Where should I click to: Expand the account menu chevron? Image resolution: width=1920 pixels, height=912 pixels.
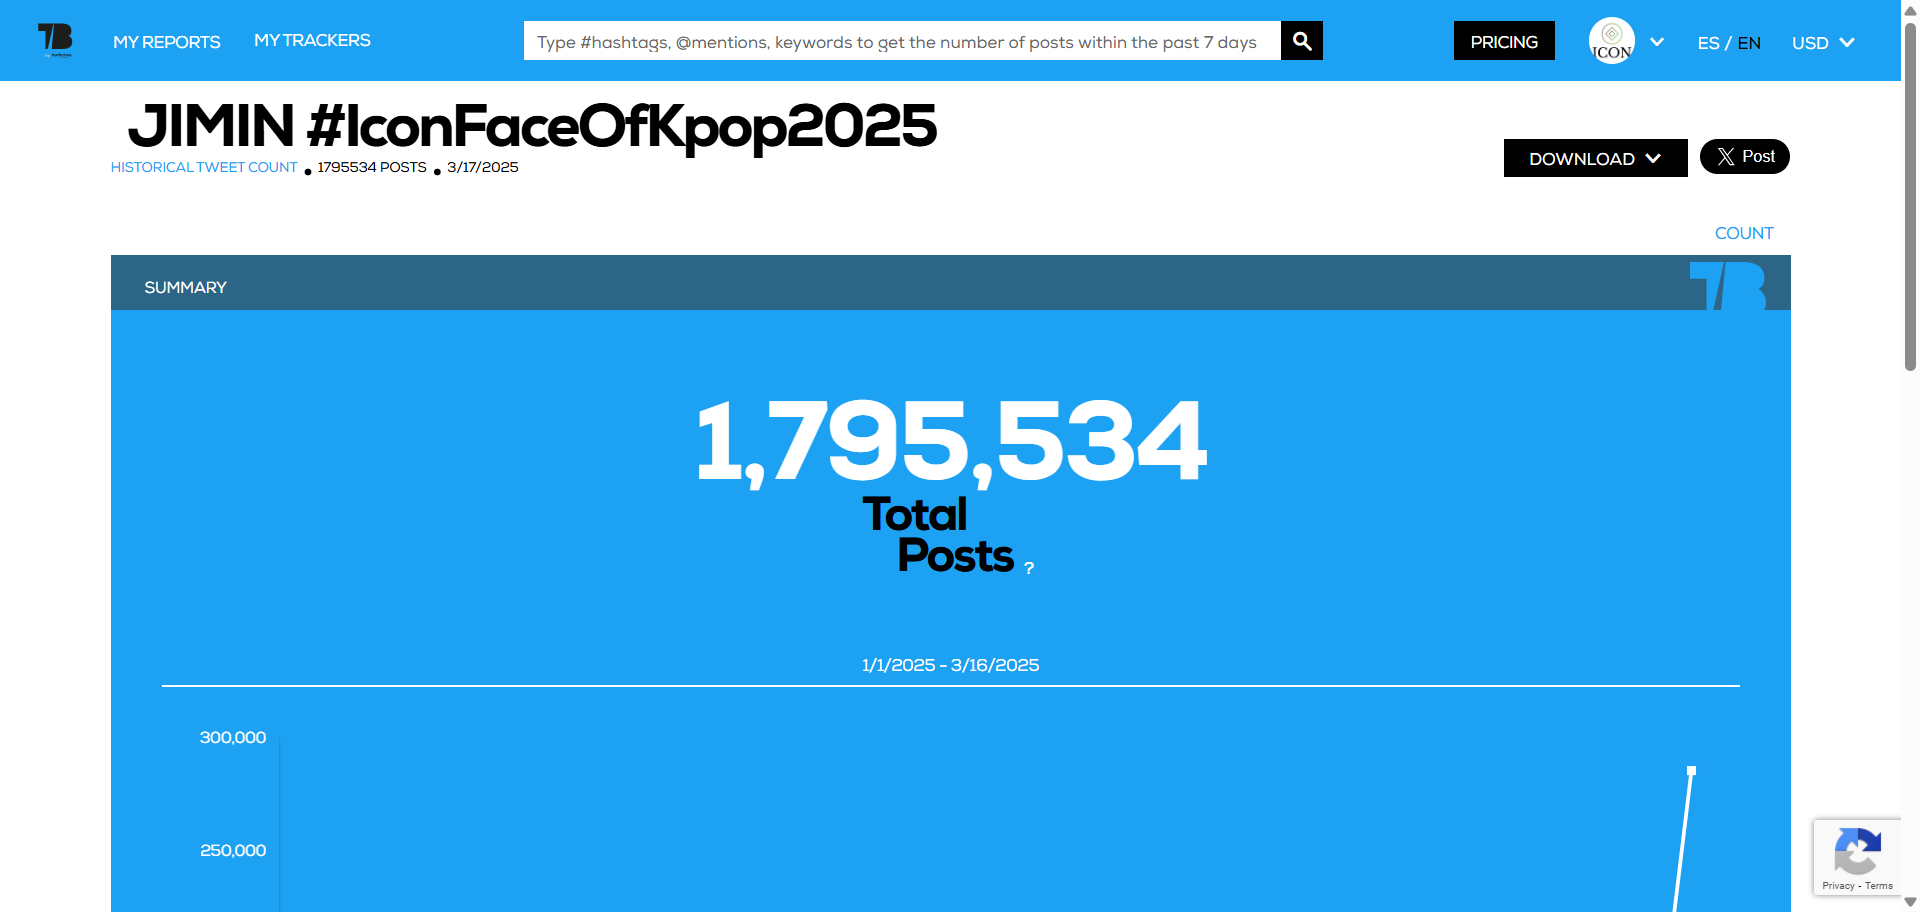1657,42
